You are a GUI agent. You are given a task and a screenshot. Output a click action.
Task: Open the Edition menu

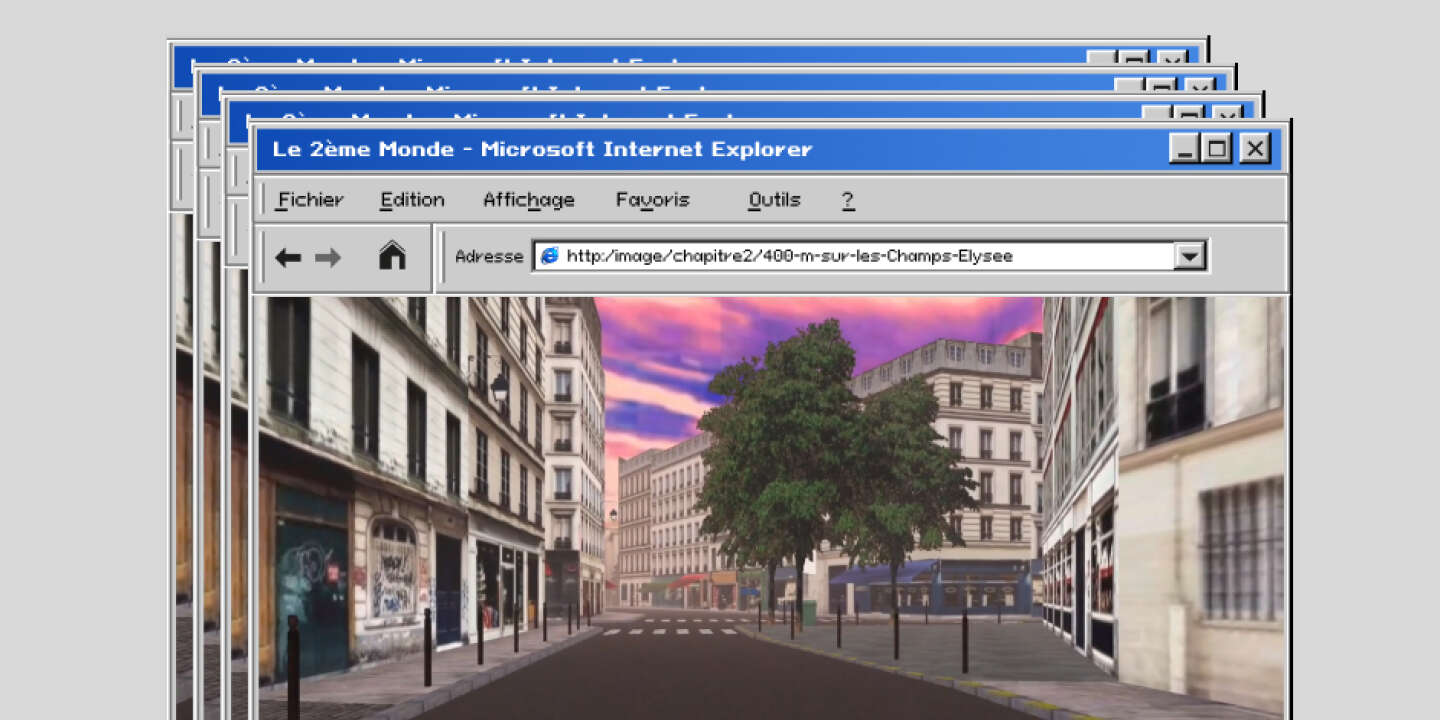[412, 200]
